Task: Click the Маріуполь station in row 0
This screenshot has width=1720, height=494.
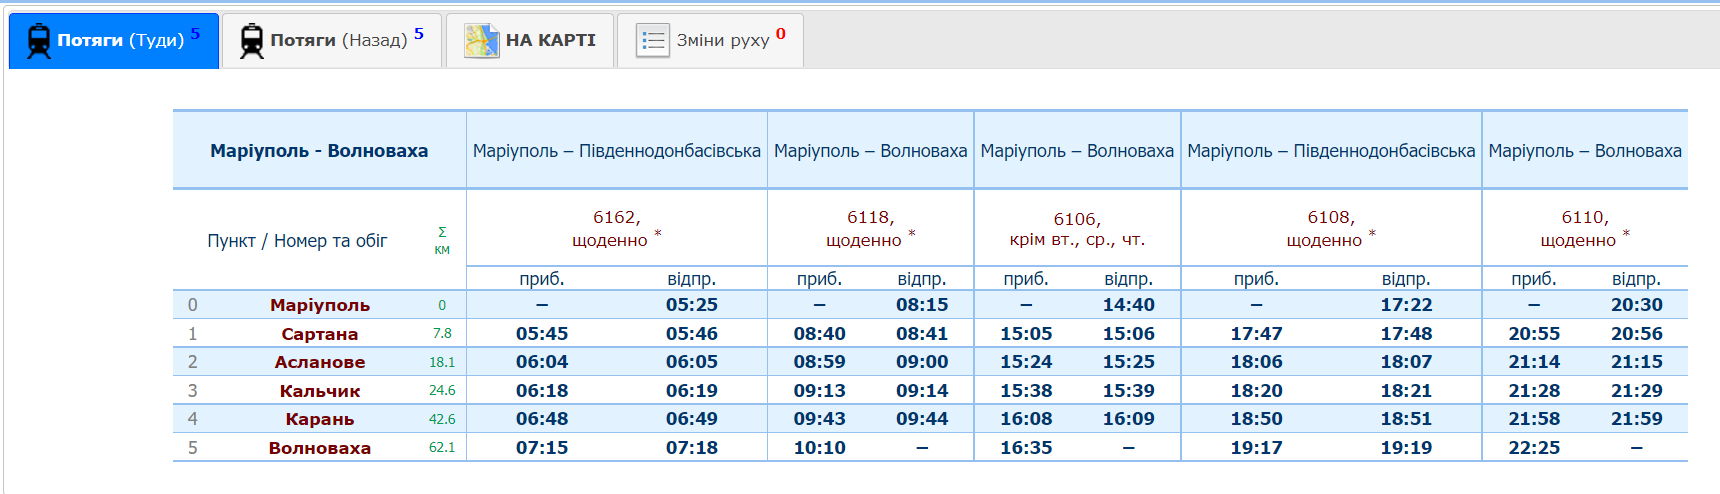Action: coord(319,305)
